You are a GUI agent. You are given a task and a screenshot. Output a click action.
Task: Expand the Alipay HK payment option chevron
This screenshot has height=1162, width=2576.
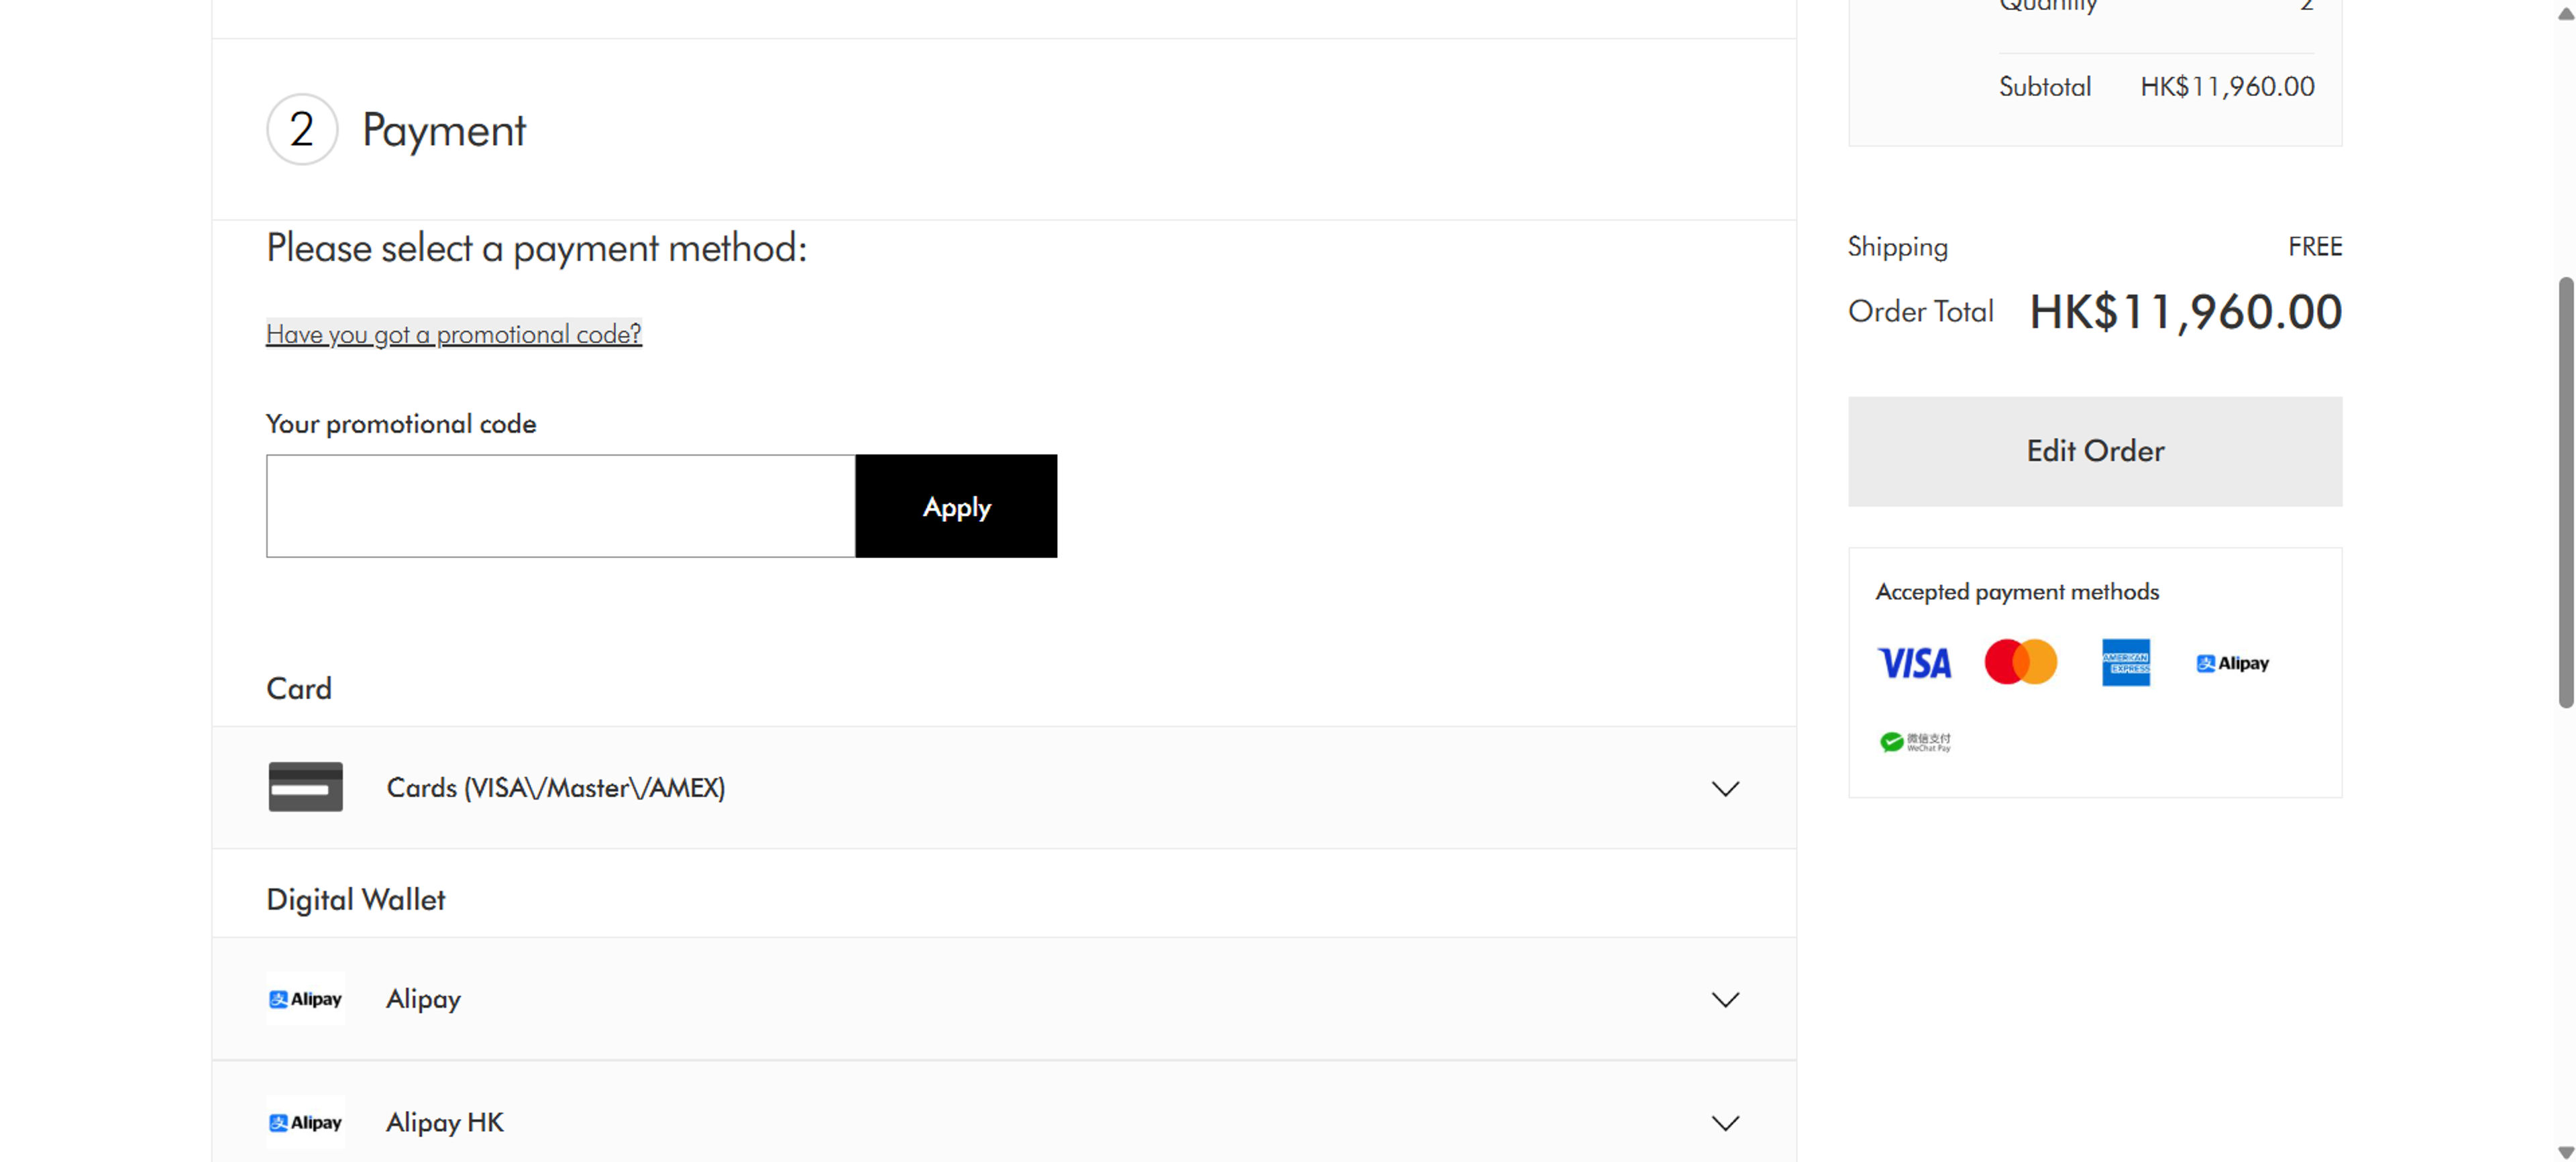coord(1725,1122)
